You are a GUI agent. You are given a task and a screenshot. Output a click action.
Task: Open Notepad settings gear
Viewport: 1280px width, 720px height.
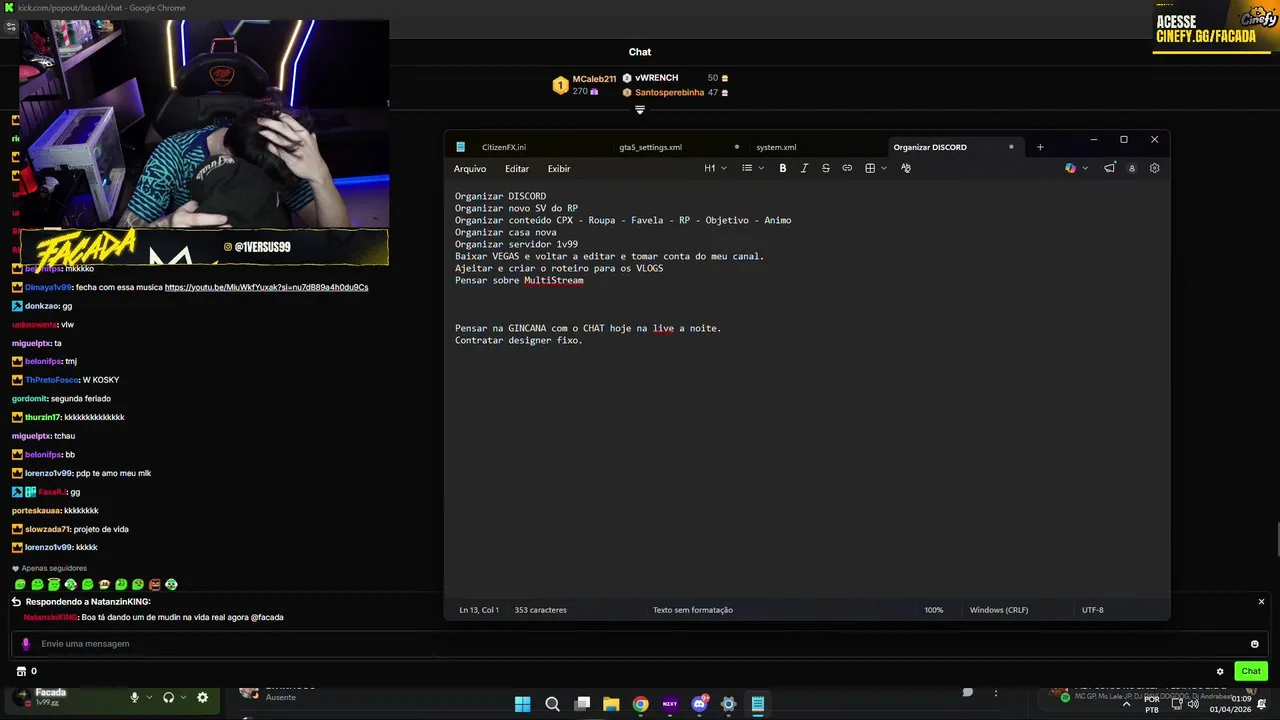tap(1155, 168)
